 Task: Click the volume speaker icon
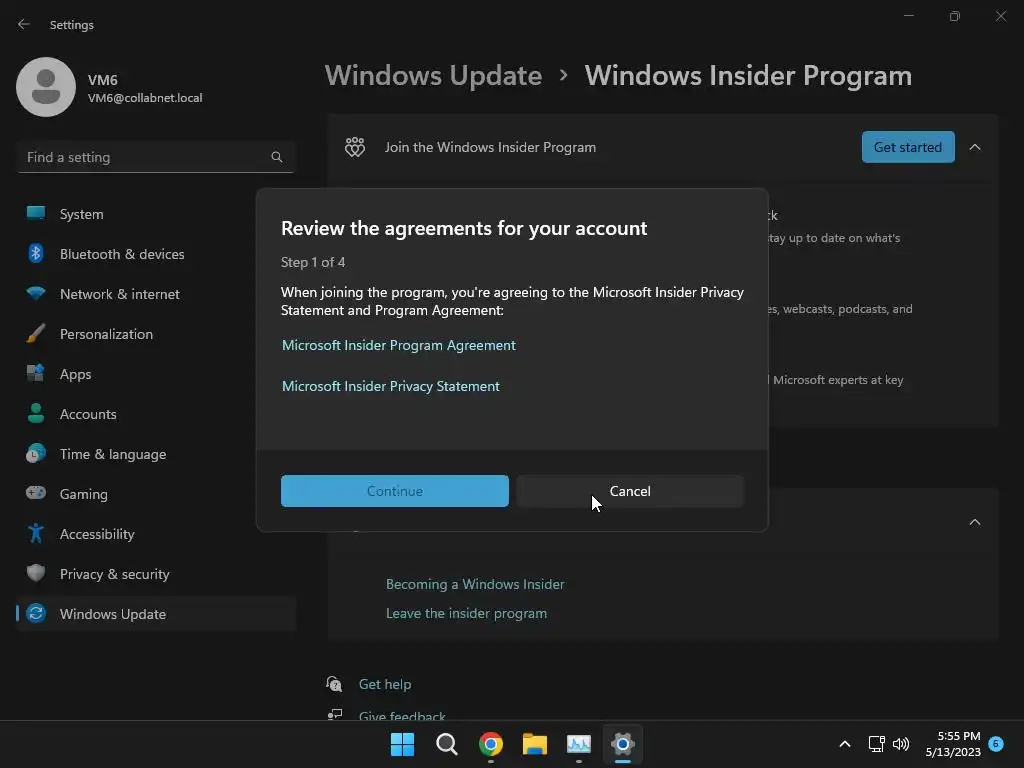point(901,744)
